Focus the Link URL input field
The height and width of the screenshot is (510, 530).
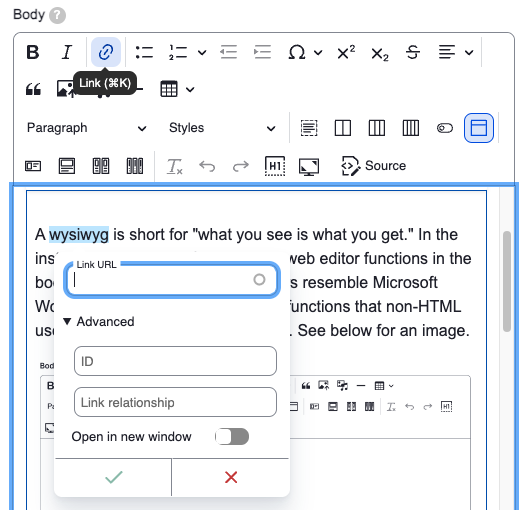(x=172, y=280)
